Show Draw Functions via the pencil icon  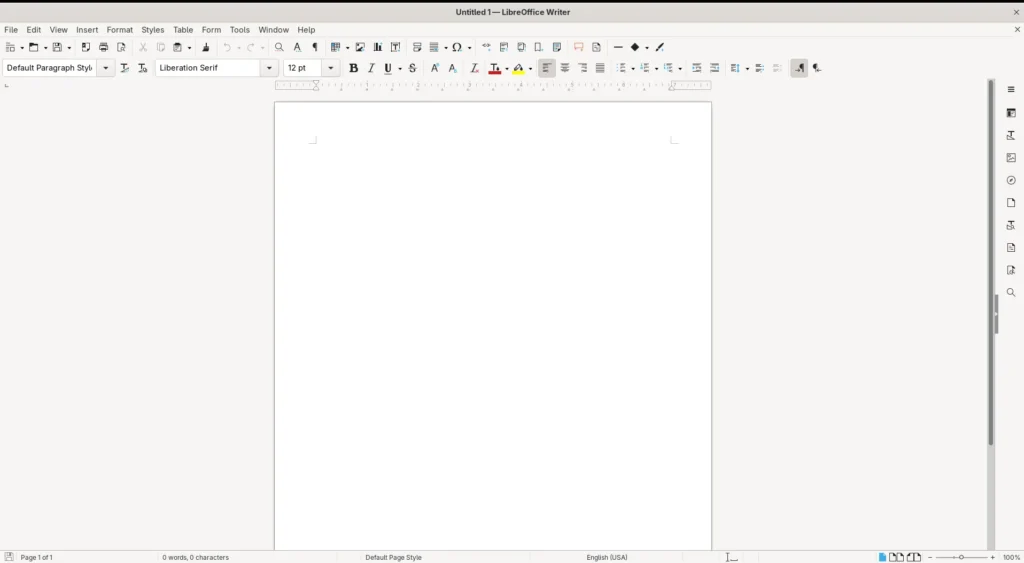coord(660,47)
